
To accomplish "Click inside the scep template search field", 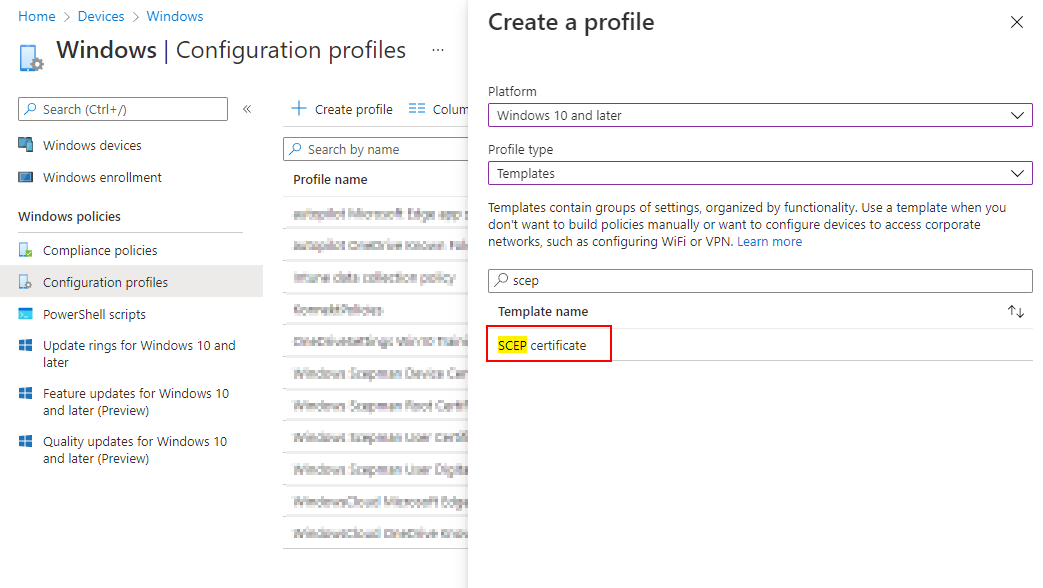I will 760,280.
